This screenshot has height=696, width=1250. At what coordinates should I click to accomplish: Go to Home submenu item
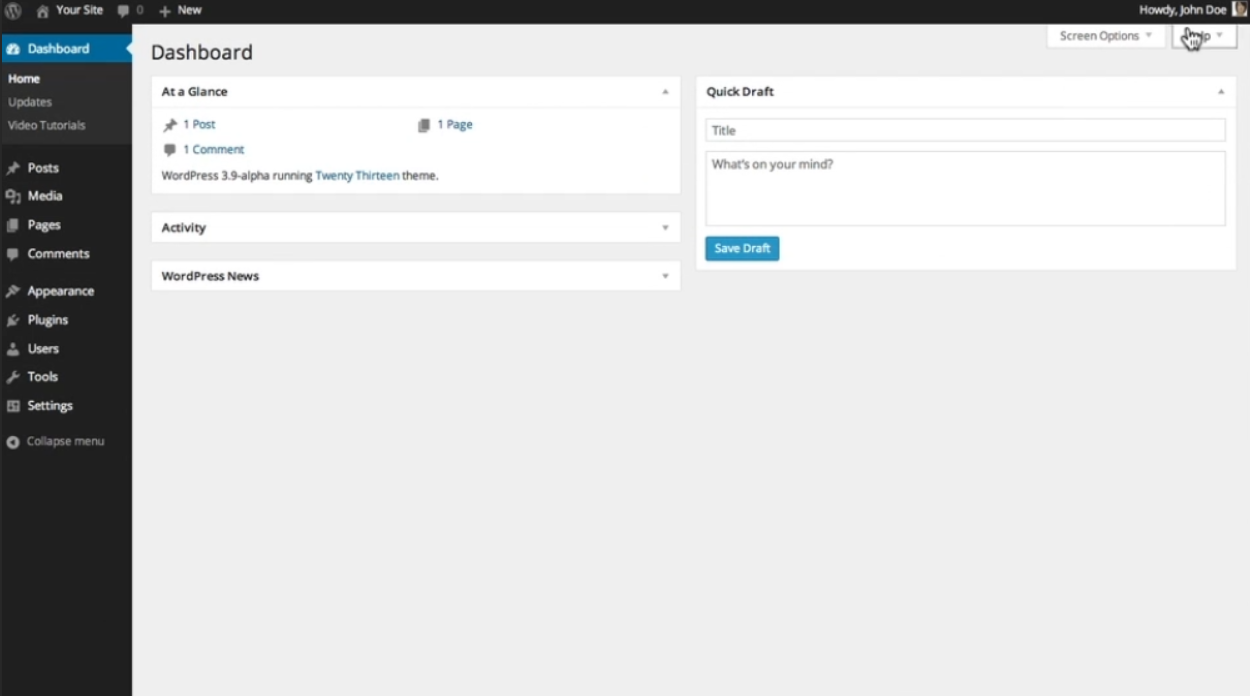(24, 79)
